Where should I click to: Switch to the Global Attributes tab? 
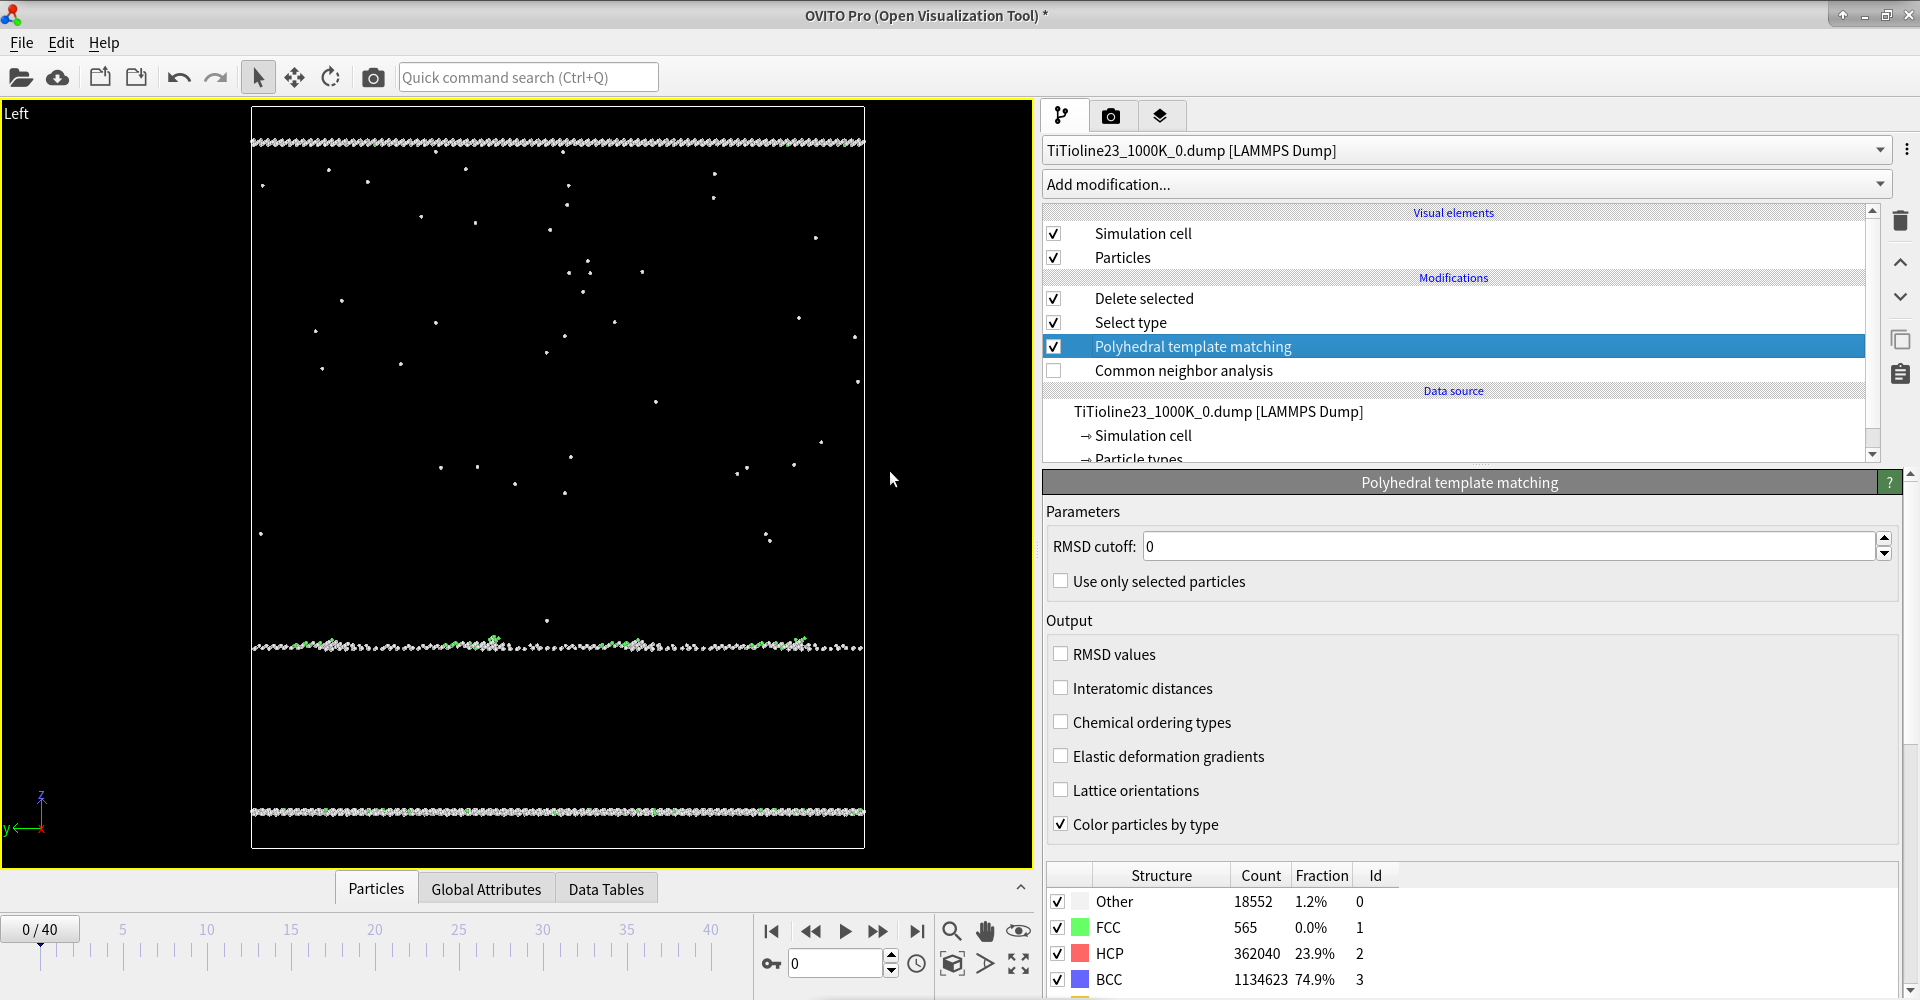coord(486,889)
